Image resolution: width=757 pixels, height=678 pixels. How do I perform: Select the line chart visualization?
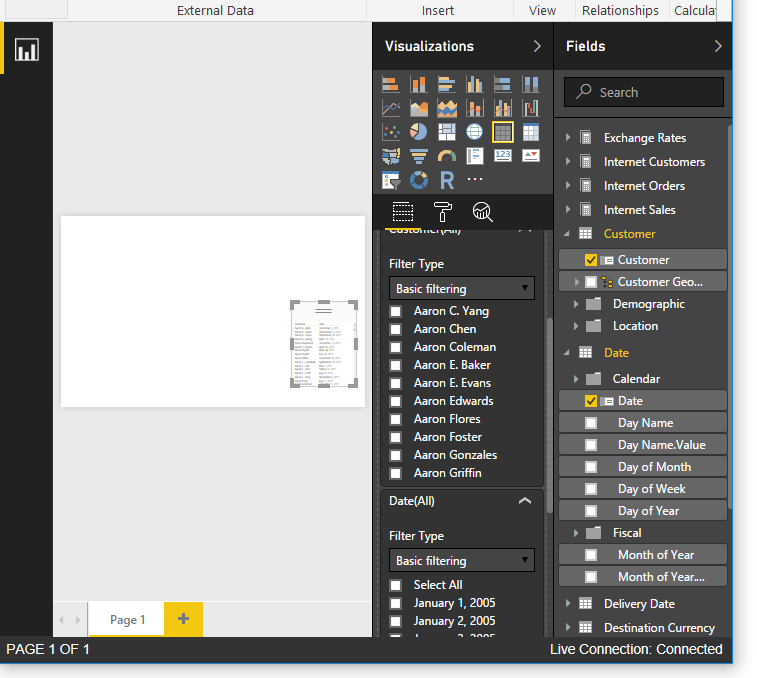click(x=390, y=108)
